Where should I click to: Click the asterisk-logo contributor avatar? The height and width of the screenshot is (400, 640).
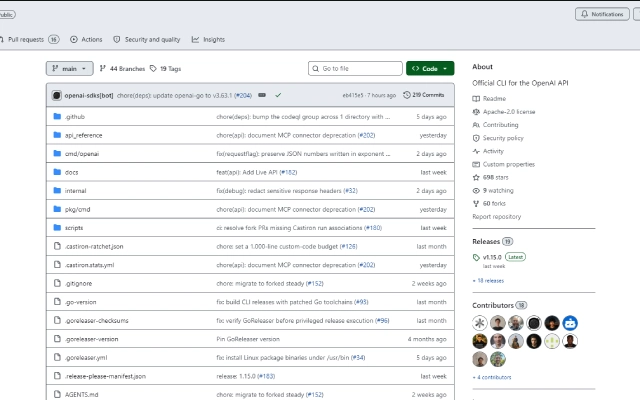480,323
